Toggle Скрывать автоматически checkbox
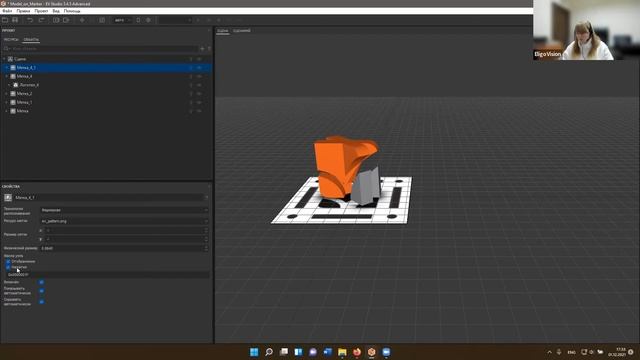This screenshot has width=640, height=360. [x=41, y=302]
